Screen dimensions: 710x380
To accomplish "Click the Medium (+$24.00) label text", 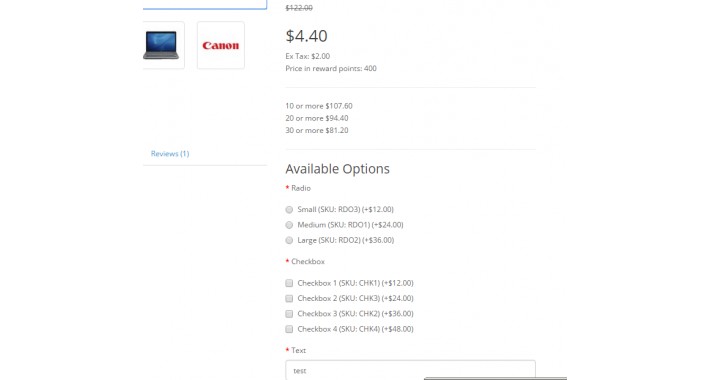I will click(350, 225).
